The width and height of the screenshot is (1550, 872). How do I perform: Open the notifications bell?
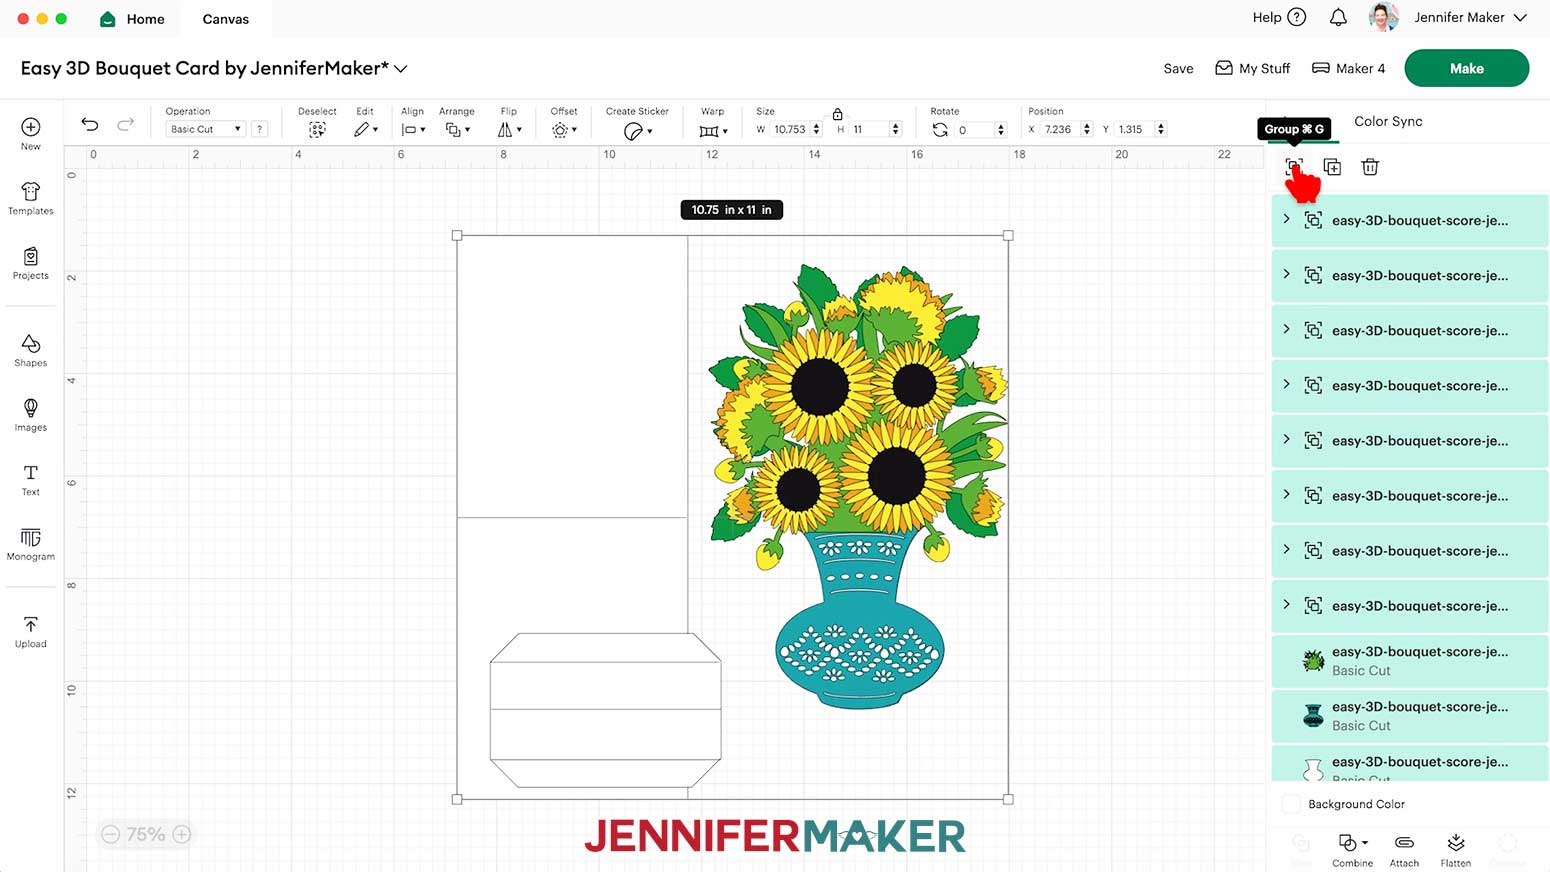tap(1338, 17)
